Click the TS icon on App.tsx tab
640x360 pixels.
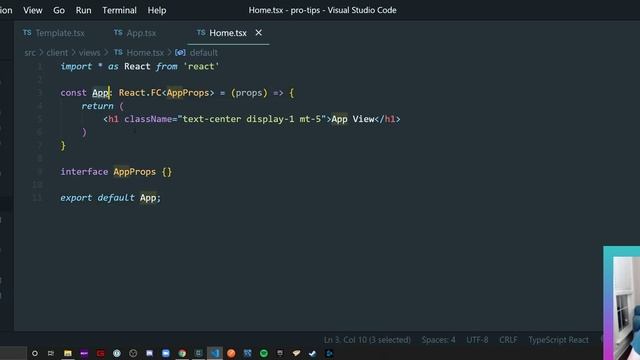[x=118, y=33]
